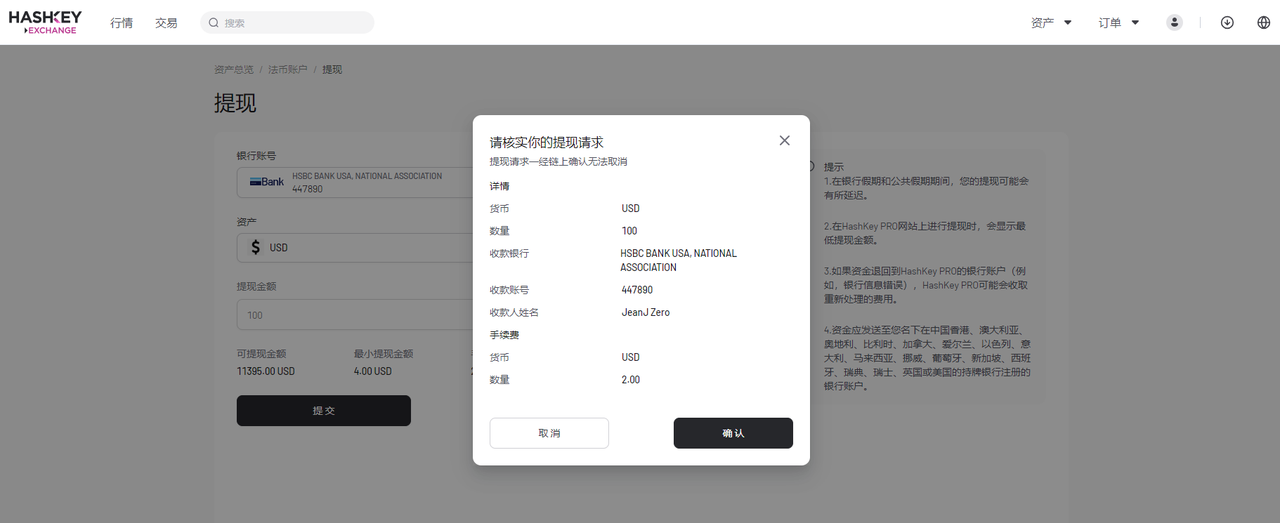The width and height of the screenshot is (1280, 523).
Task: Open the globe language icon
Action: pos(1263,22)
